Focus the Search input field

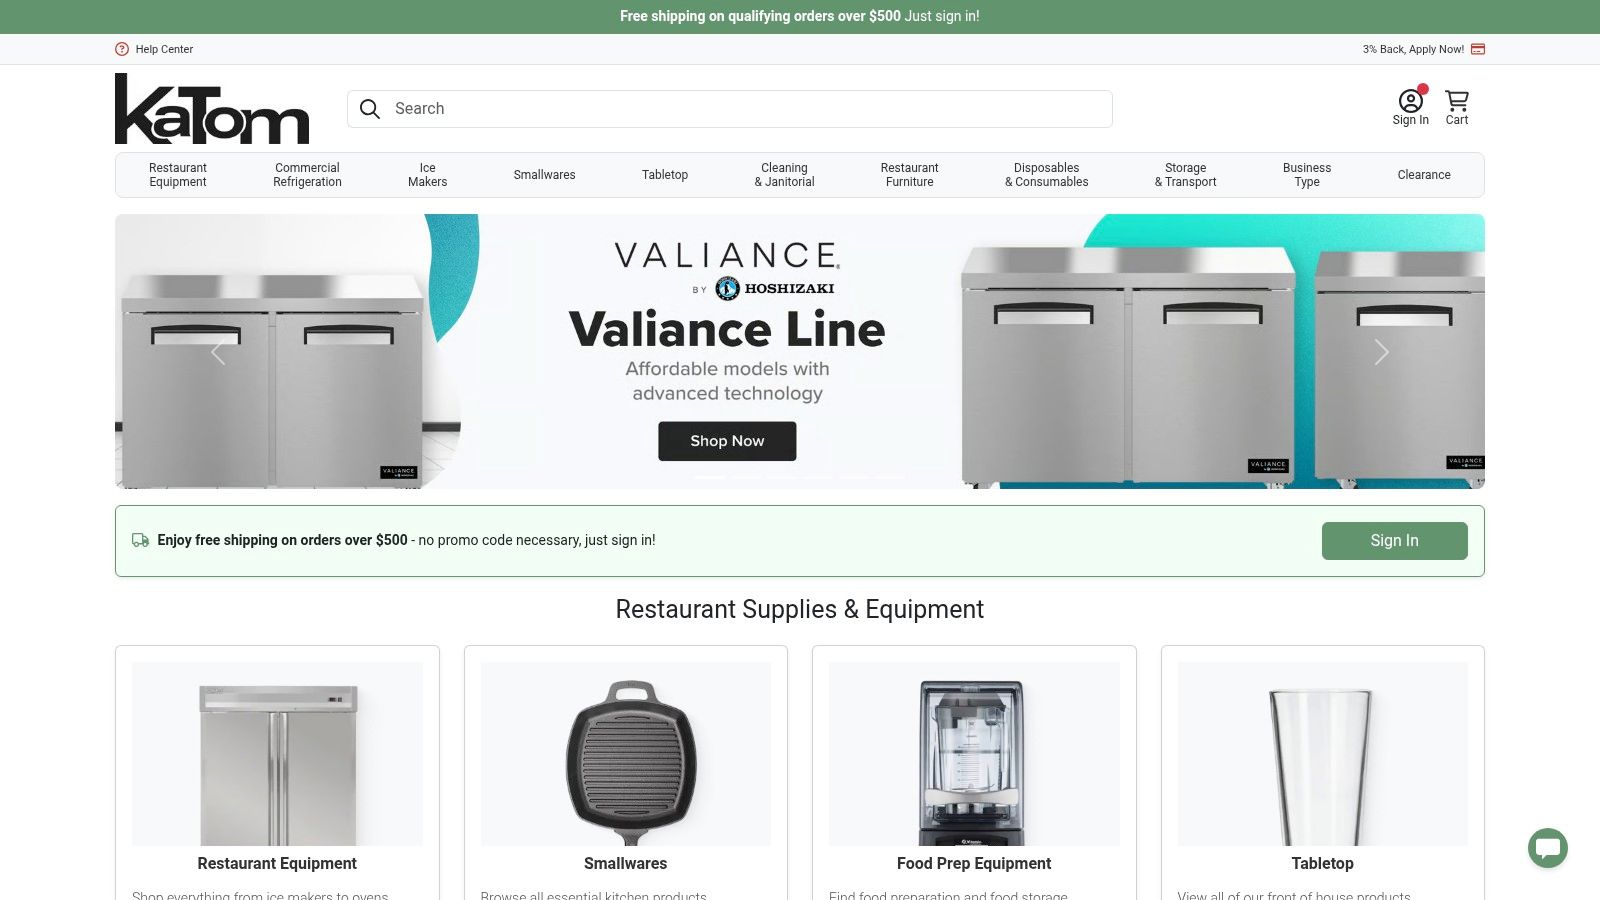730,109
